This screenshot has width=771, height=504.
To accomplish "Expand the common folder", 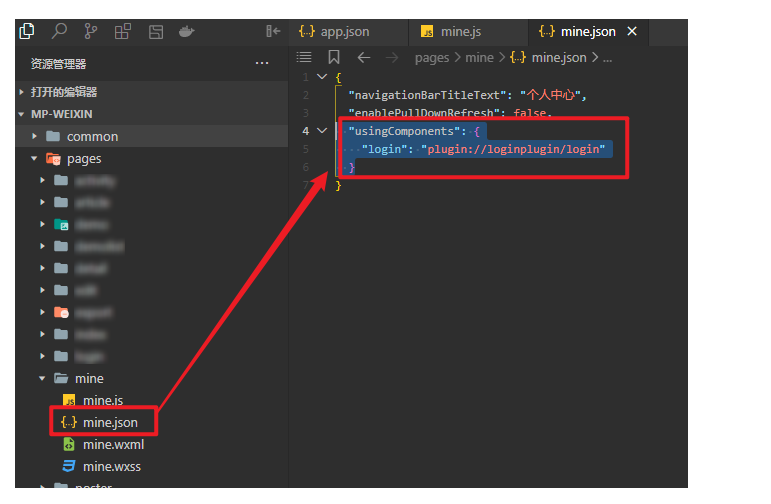I will click(152, 136).
